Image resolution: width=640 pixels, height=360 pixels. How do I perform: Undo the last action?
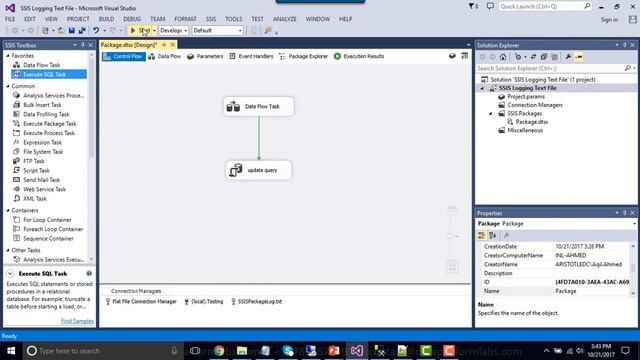coord(96,31)
